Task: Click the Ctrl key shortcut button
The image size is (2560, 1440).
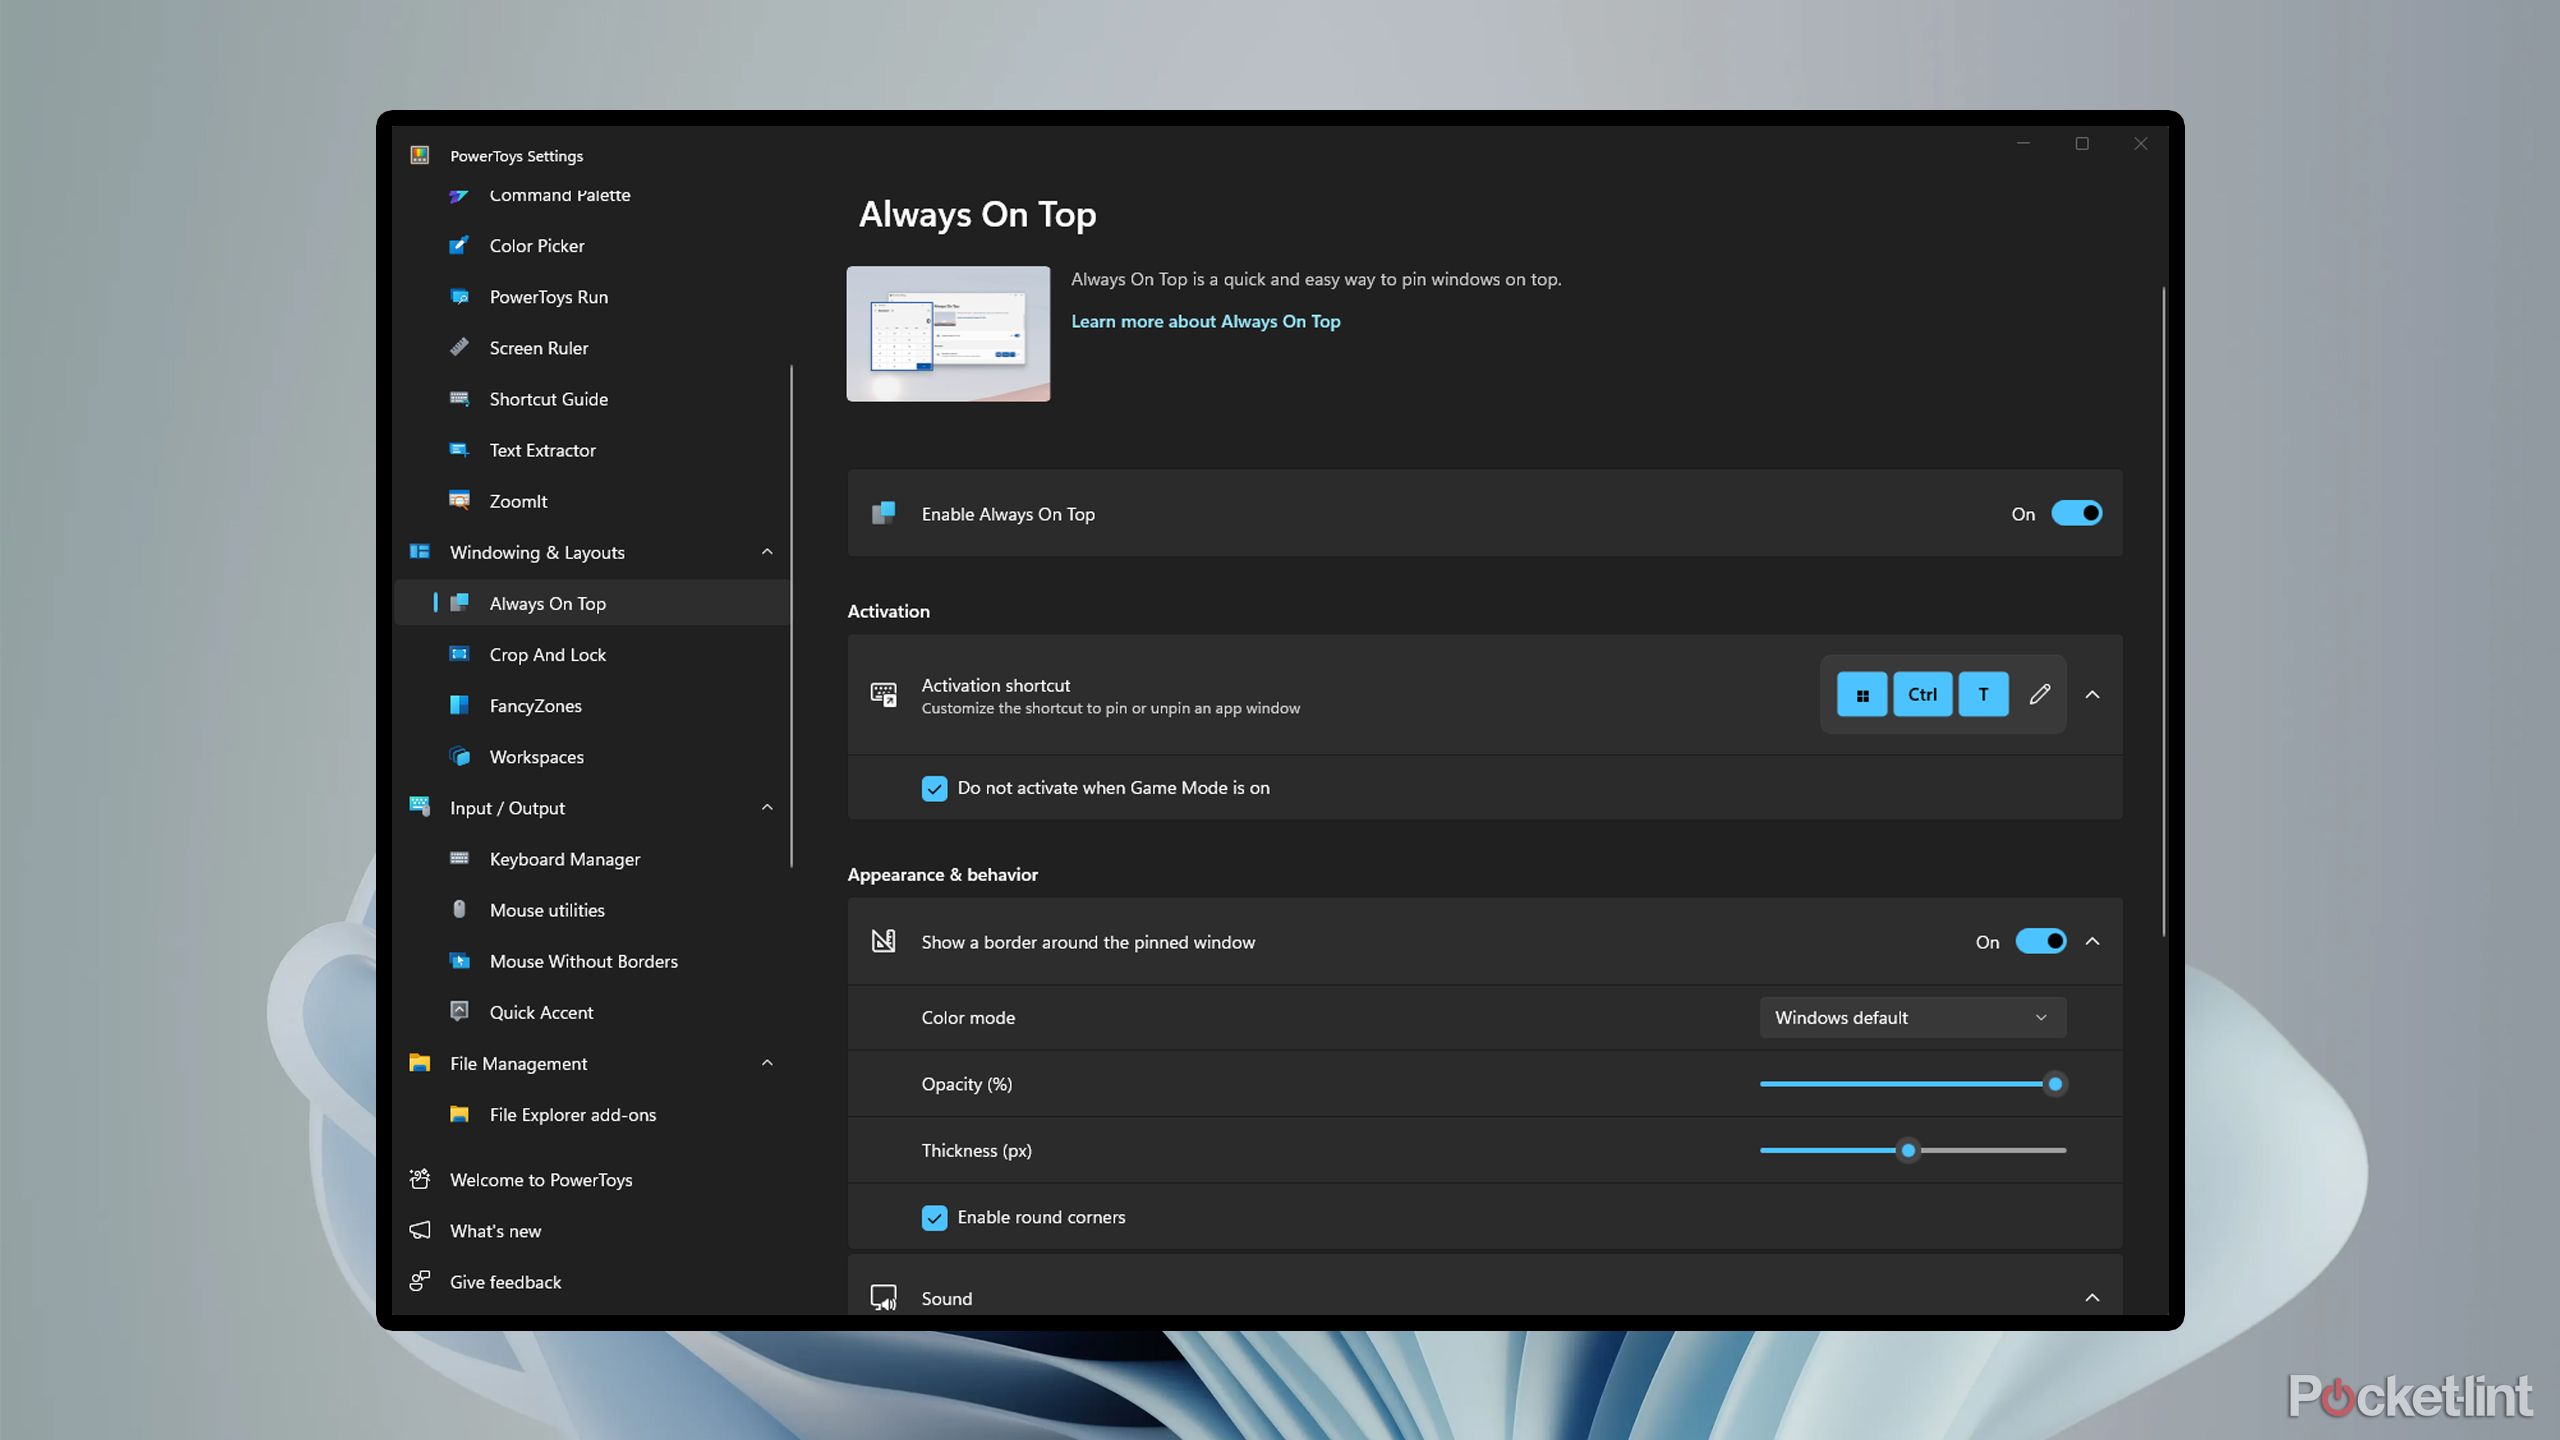Action: [x=1922, y=694]
